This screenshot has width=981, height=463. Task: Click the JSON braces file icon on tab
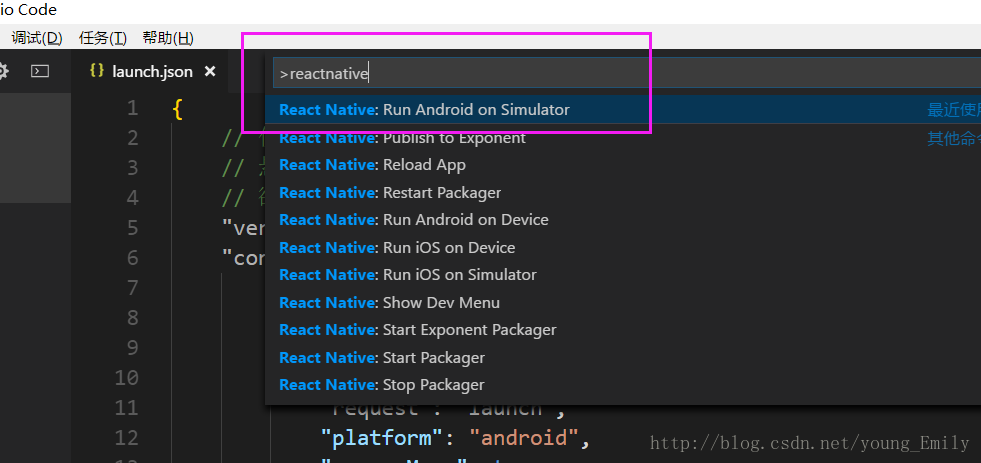click(x=96, y=71)
